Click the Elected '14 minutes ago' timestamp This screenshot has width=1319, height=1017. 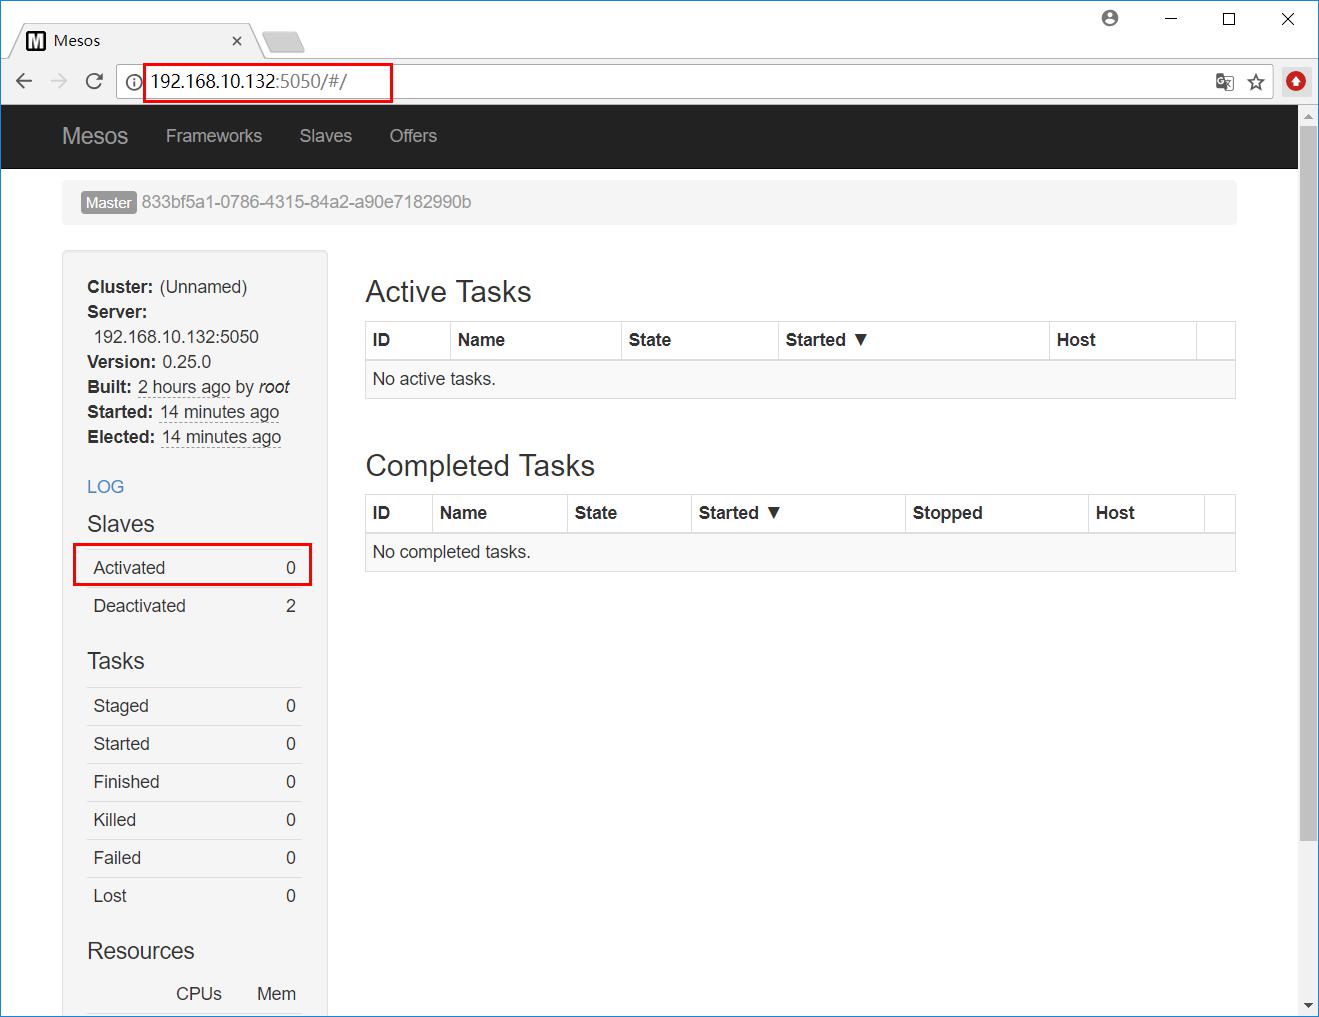pos(222,437)
